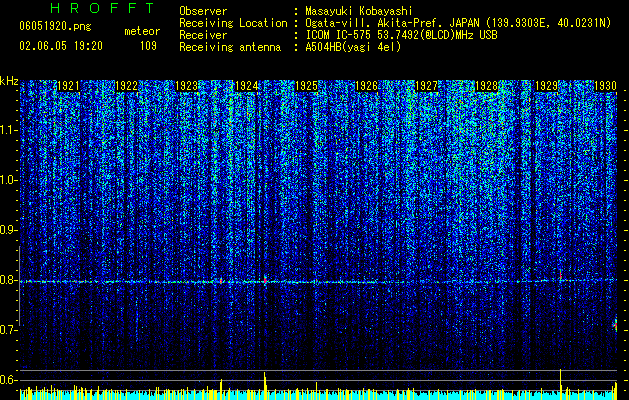Select the filename 06051920.png

point(55,26)
